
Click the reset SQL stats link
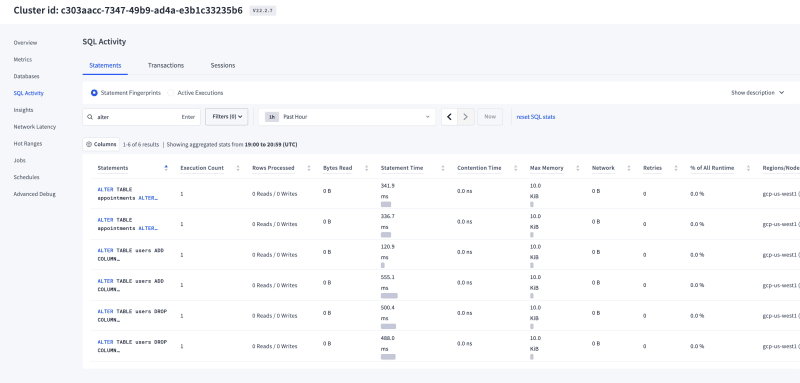click(x=536, y=117)
